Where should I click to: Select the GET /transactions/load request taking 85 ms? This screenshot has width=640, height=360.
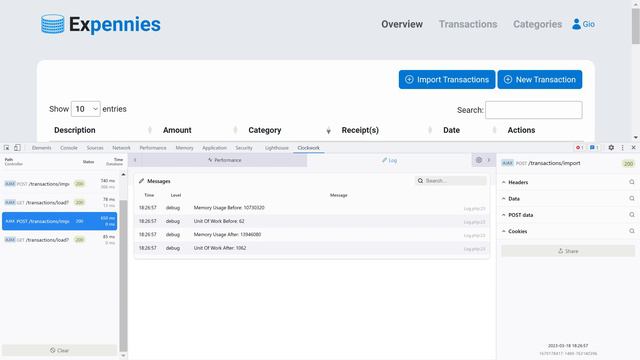60,240
